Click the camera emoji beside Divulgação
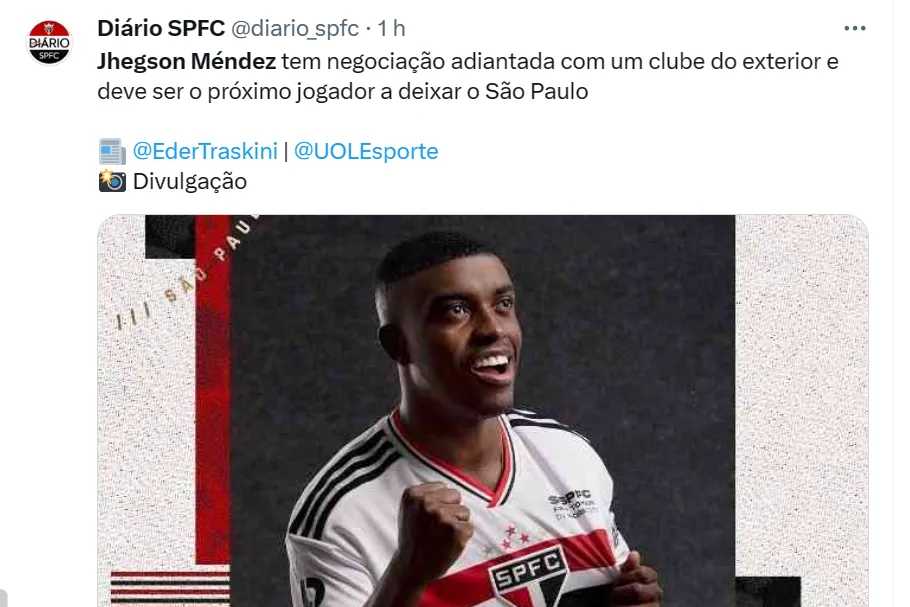Viewport: 910px width, 607px height. coord(112,181)
